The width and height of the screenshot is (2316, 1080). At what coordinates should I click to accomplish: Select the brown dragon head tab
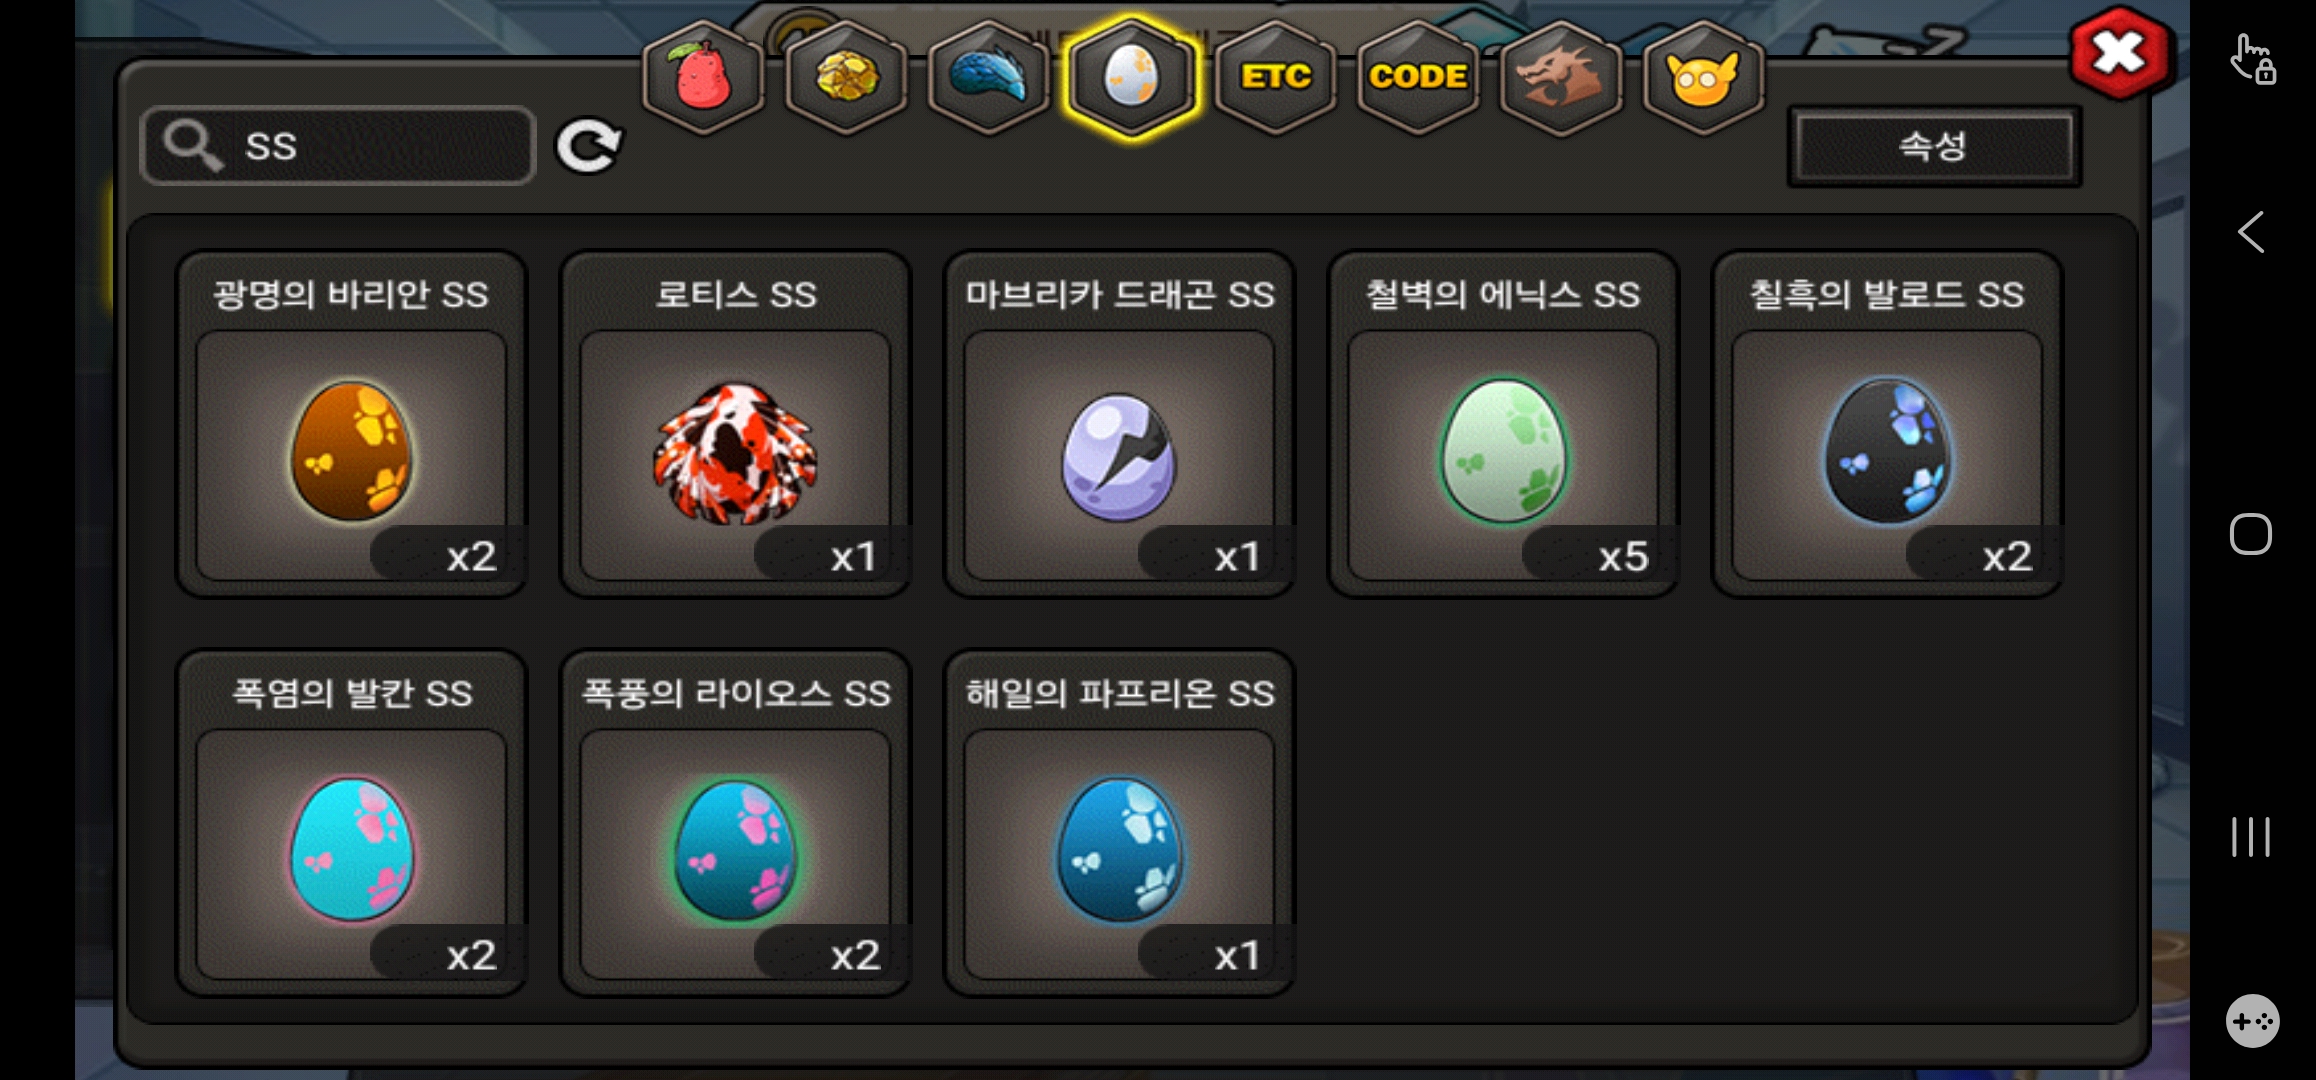tap(1560, 78)
